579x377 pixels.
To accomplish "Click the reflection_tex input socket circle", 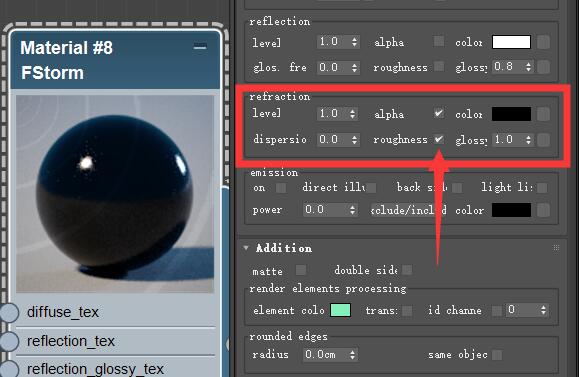I will pyautogui.click(x=9, y=341).
